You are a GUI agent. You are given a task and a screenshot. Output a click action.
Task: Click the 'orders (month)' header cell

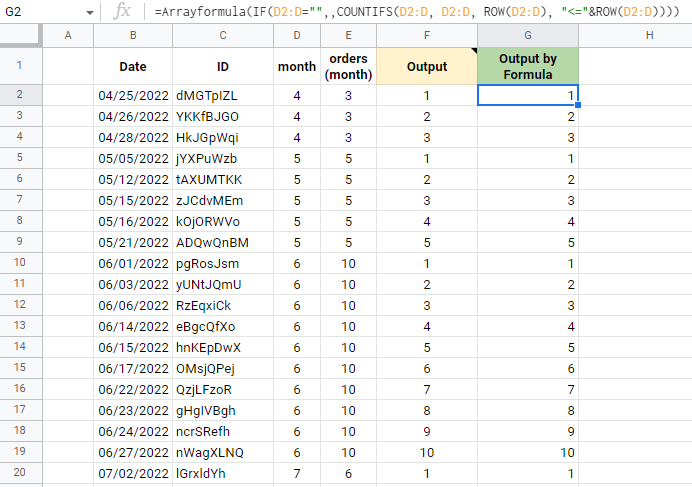click(x=348, y=66)
